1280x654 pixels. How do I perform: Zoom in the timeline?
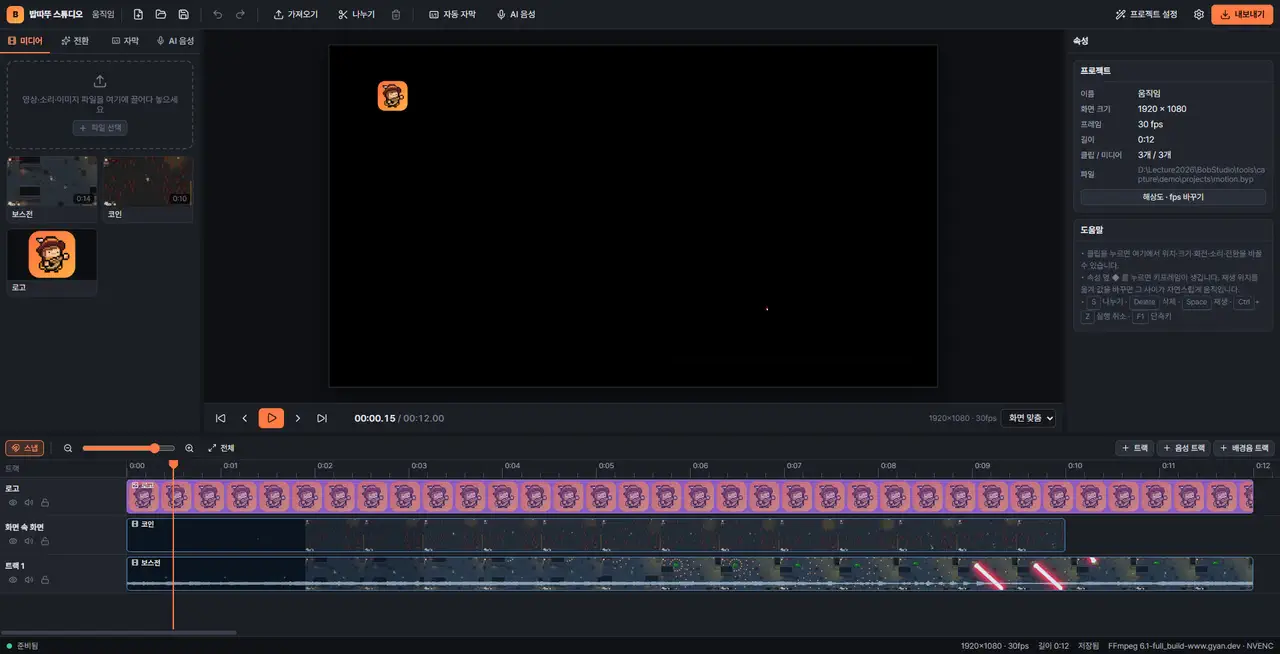click(189, 448)
